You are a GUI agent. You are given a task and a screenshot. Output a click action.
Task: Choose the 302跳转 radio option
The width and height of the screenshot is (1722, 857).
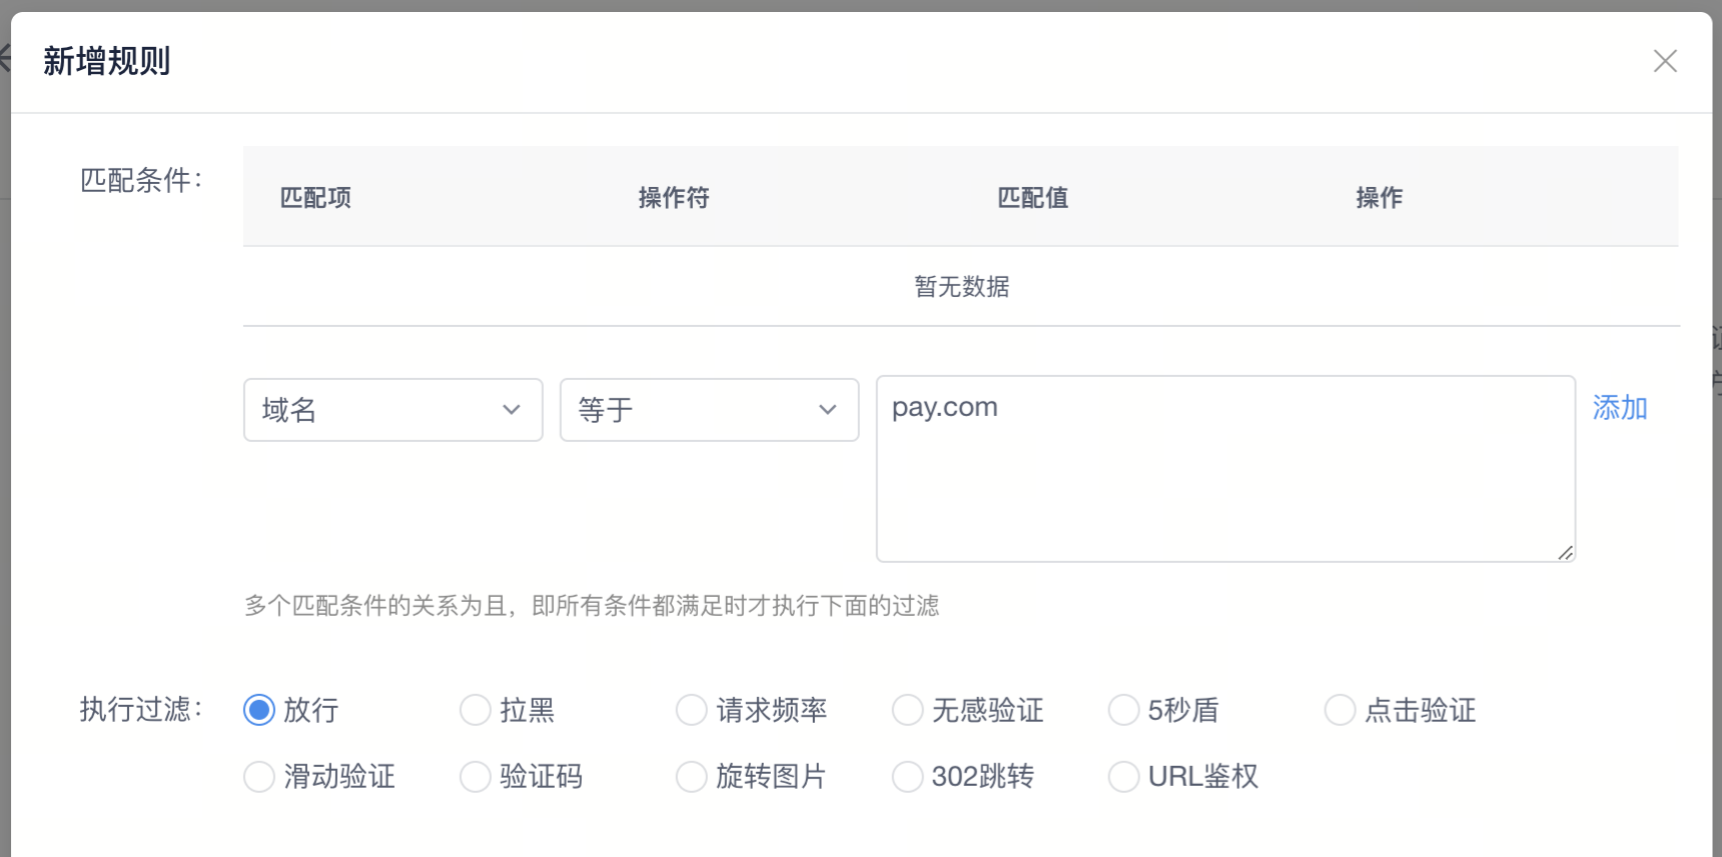pyautogui.click(x=908, y=776)
